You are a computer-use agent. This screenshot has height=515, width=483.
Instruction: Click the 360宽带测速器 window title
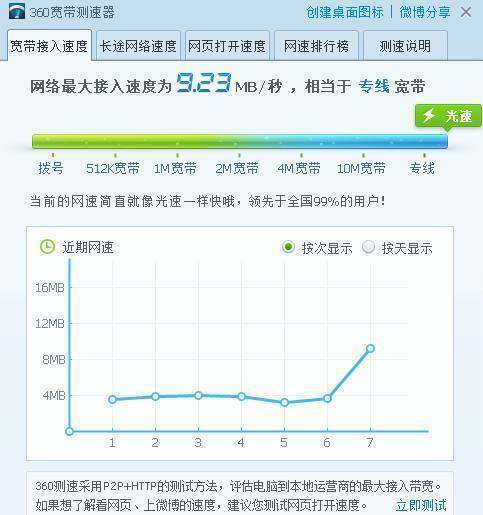click(72, 12)
